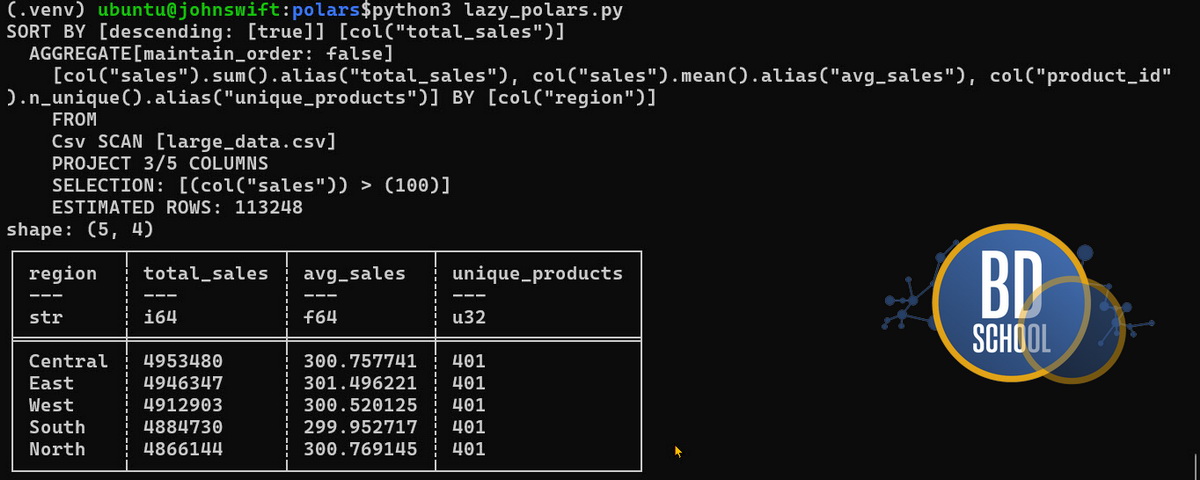Select the region column header
The image size is (1200, 480).
[x=63, y=274]
